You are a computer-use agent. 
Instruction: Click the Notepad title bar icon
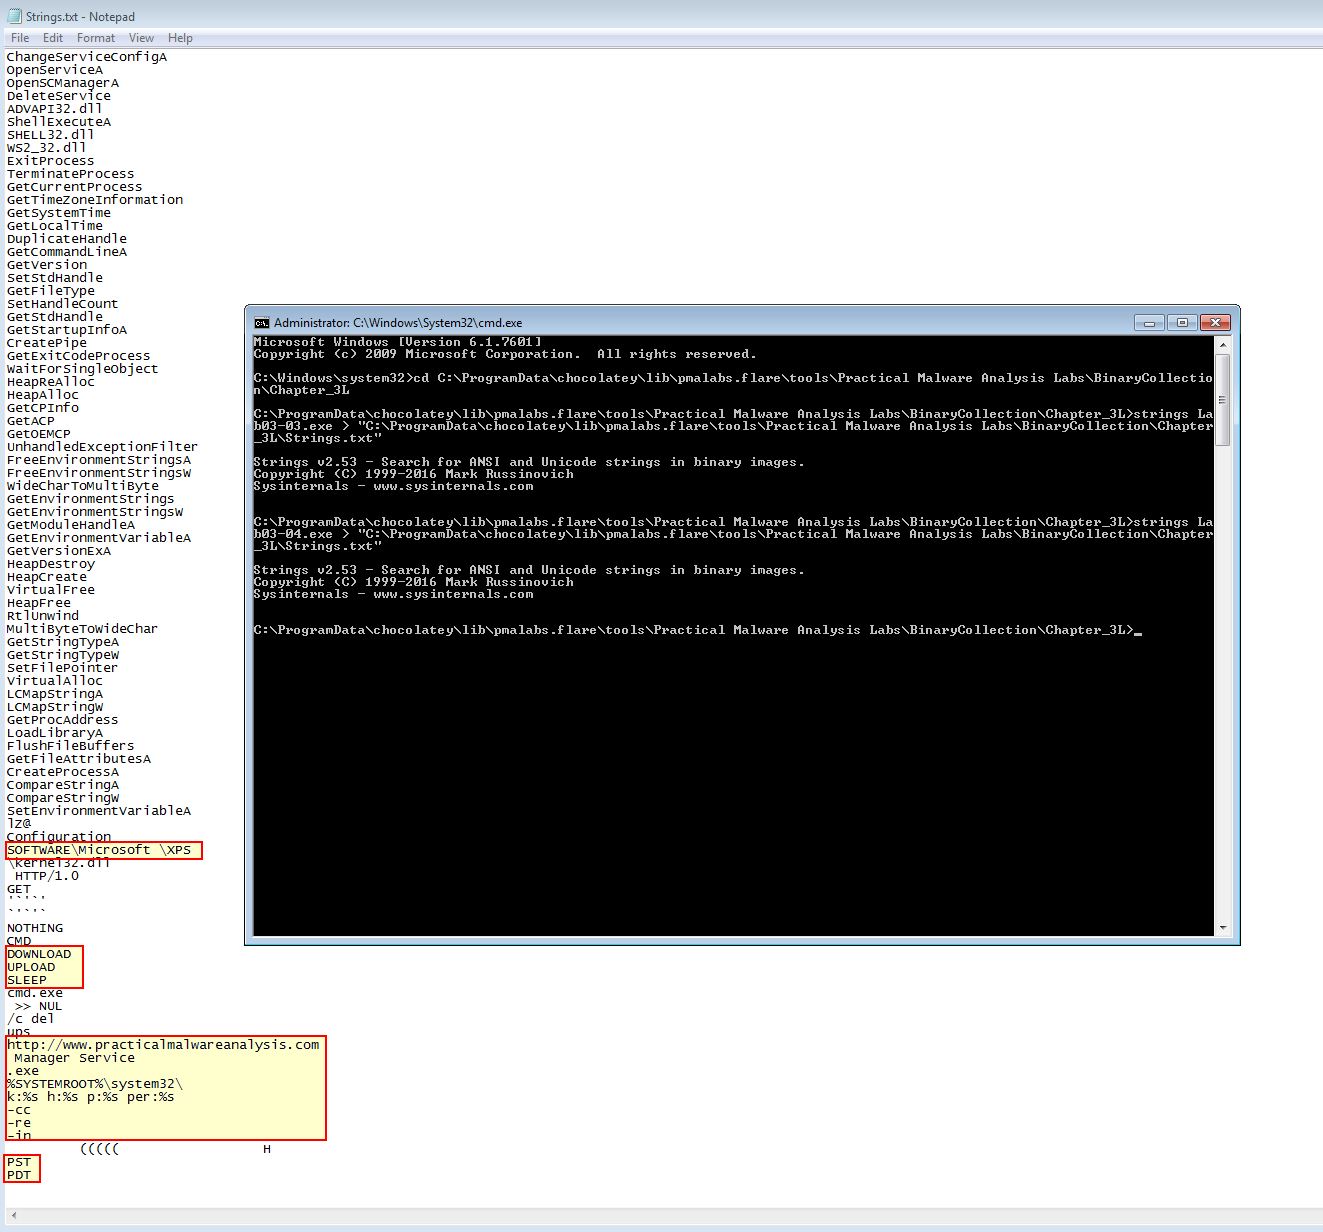click(14, 16)
